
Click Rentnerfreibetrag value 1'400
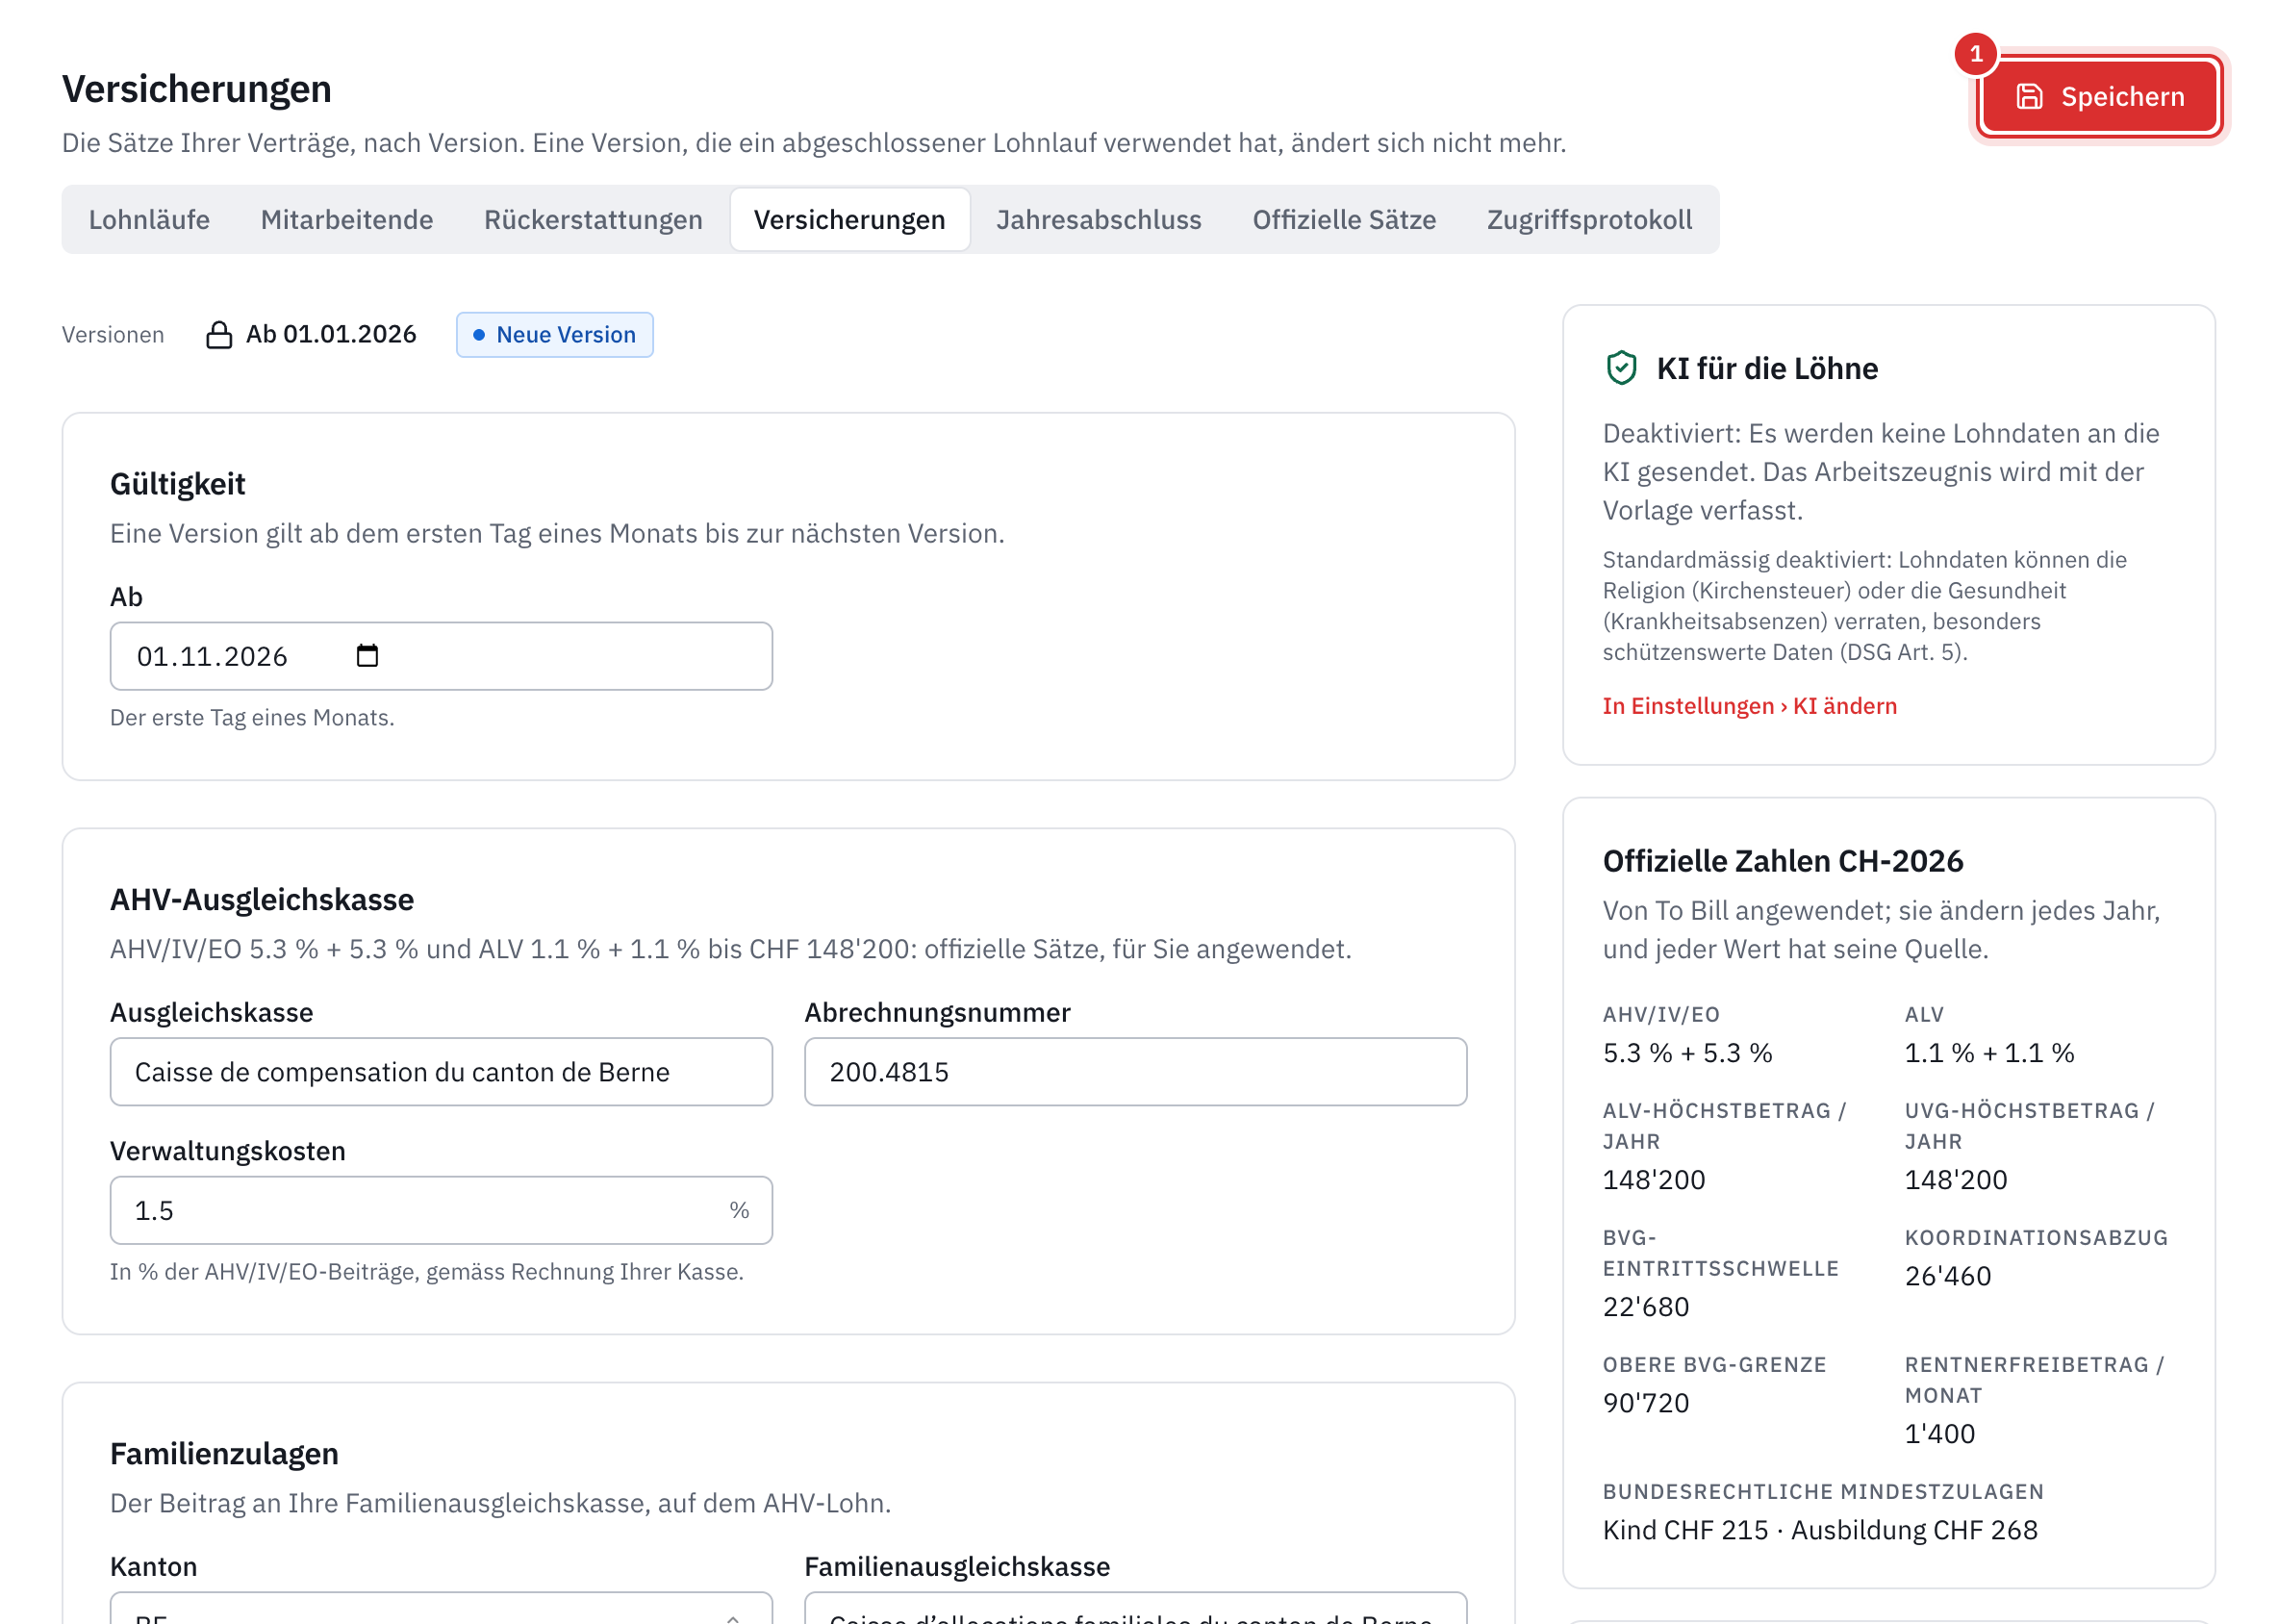[1939, 1433]
